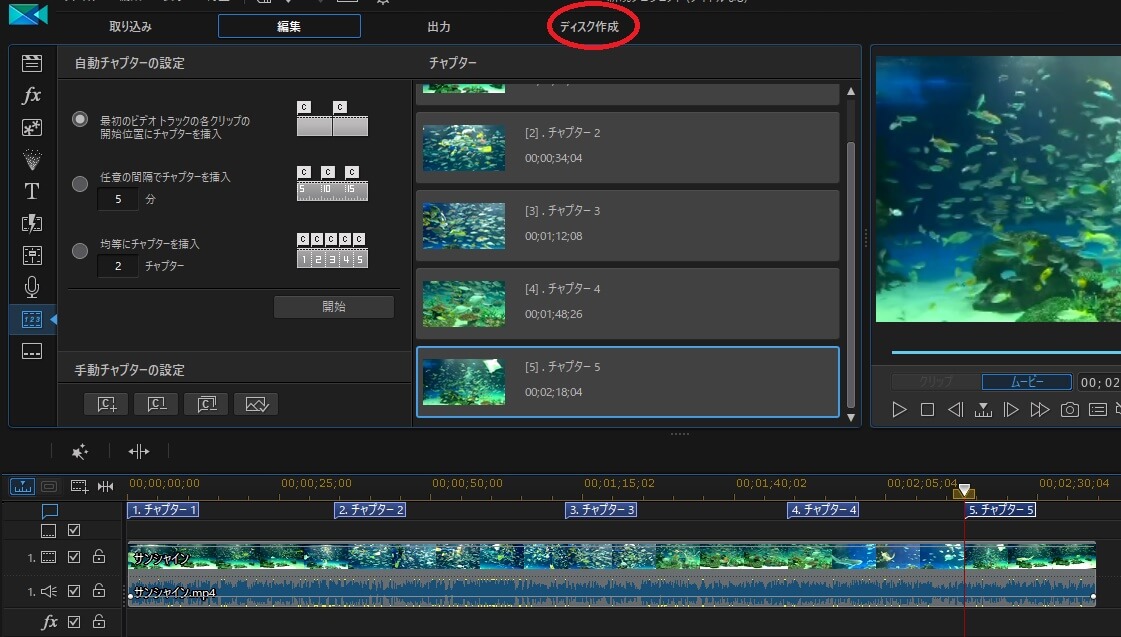Click timeline marker 4. チャプター 4

tap(823, 510)
